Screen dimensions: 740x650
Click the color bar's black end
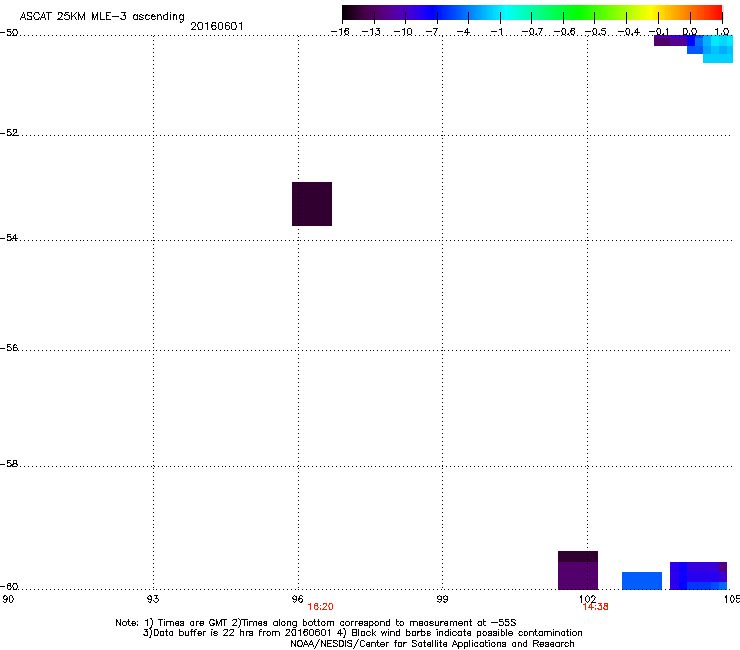click(349, 12)
